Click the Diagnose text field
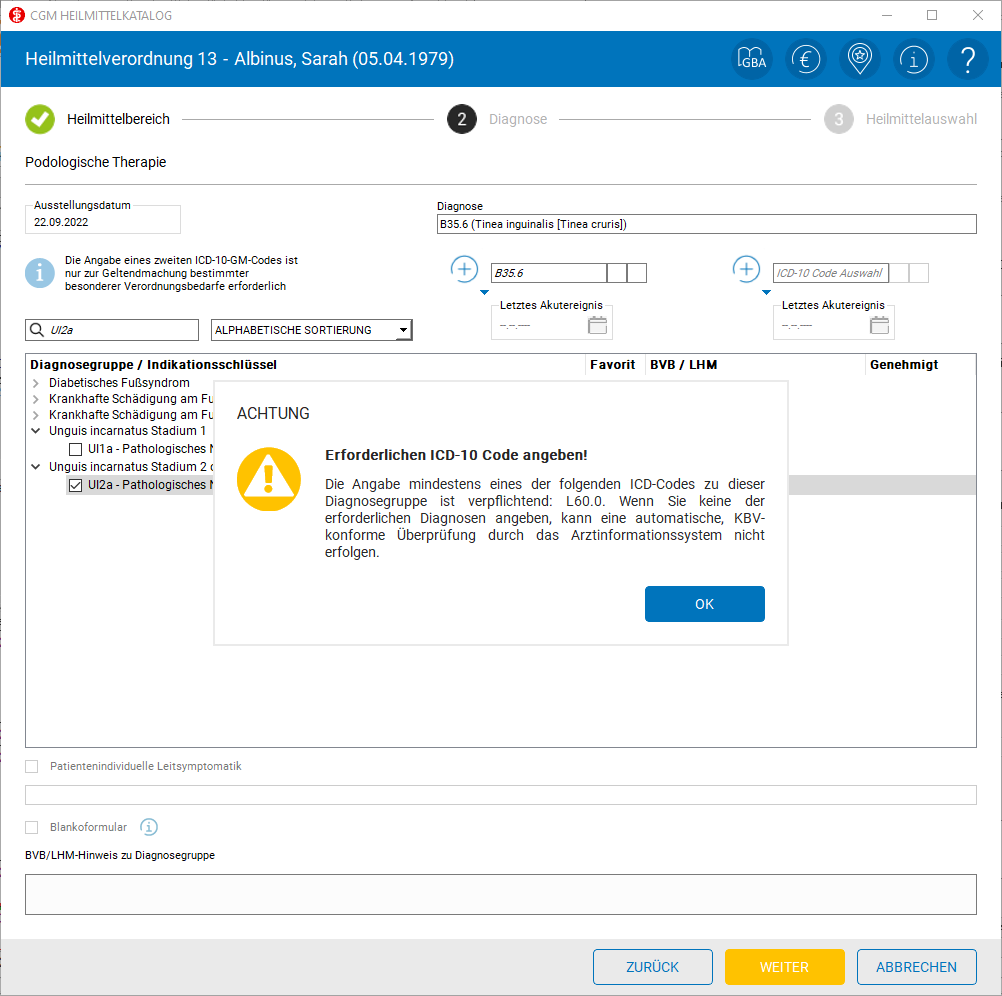 [x=706, y=224]
